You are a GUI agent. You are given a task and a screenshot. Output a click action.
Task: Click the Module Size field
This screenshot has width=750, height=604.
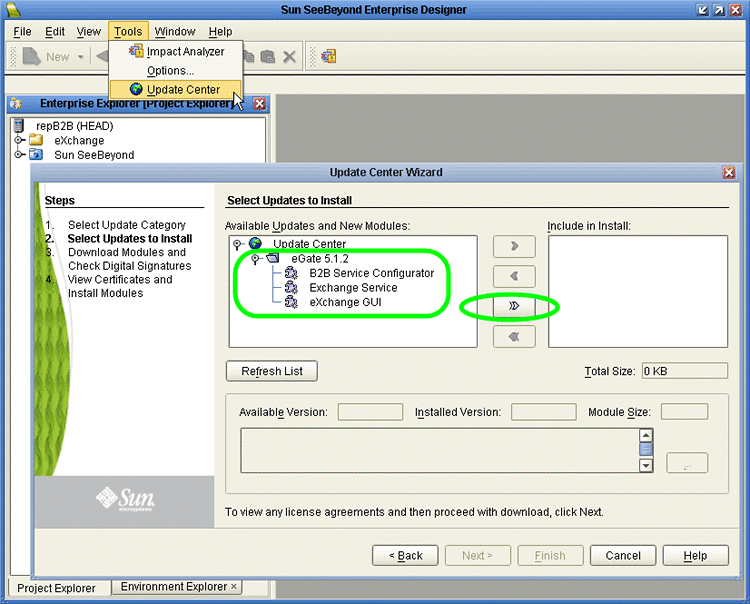coord(684,412)
